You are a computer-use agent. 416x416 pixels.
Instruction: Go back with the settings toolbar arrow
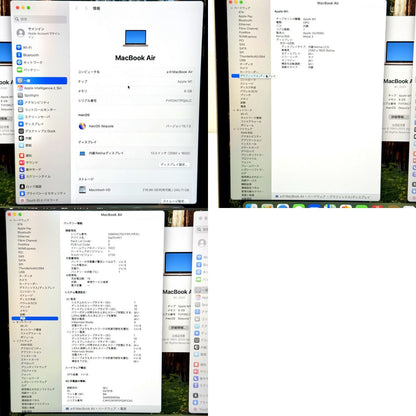[77, 8]
